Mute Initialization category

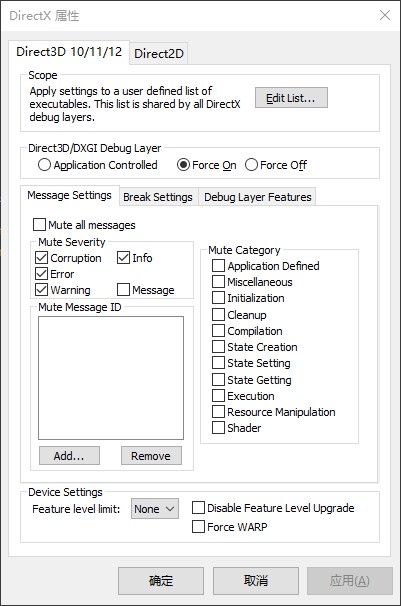[248, 298]
